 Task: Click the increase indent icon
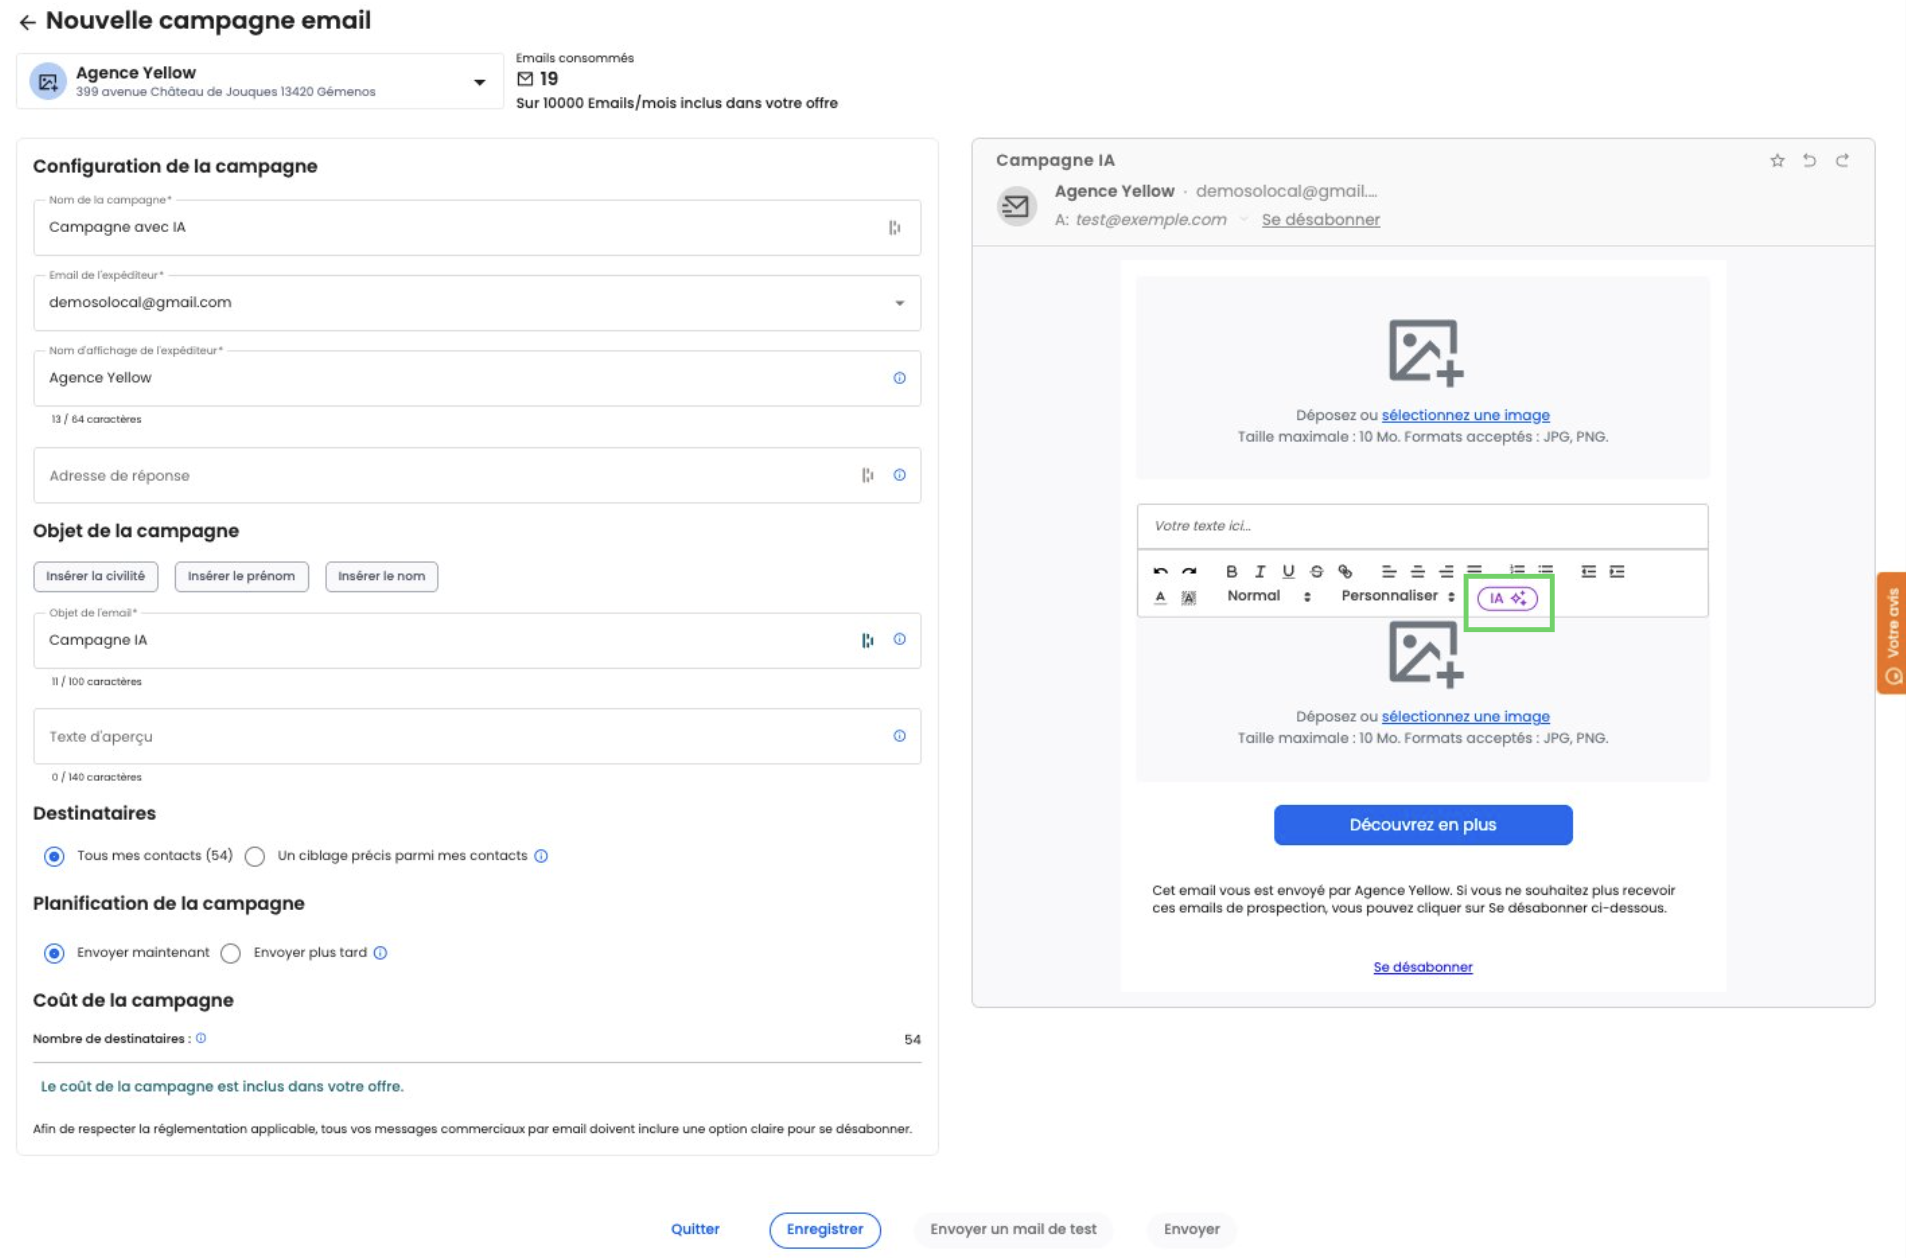pyautogui.click(x=1619, y=572)
